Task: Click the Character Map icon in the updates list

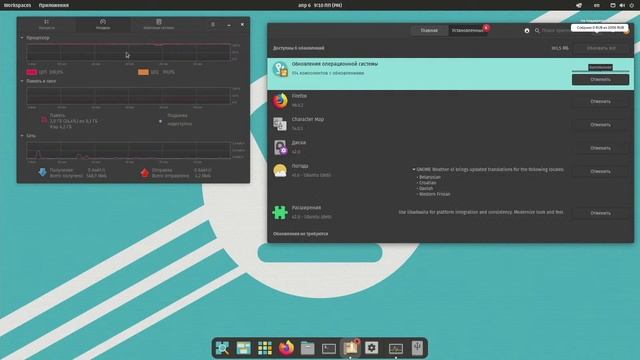Action: (x=280, y=124)
